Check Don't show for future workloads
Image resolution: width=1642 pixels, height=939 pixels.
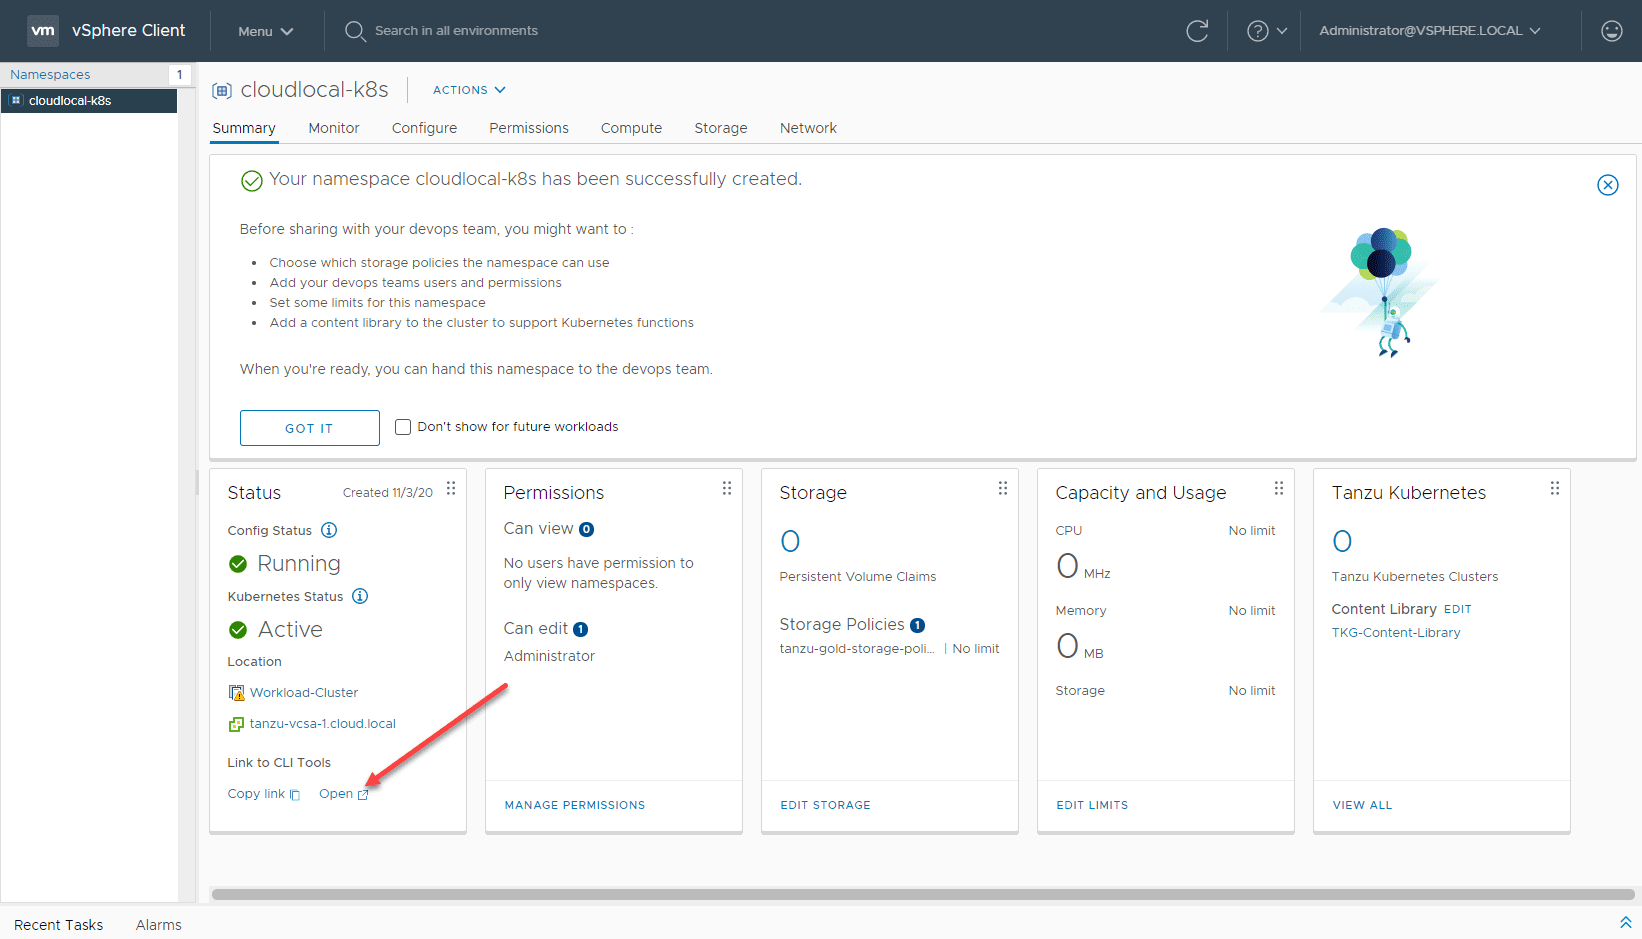[x=403, y=427]
